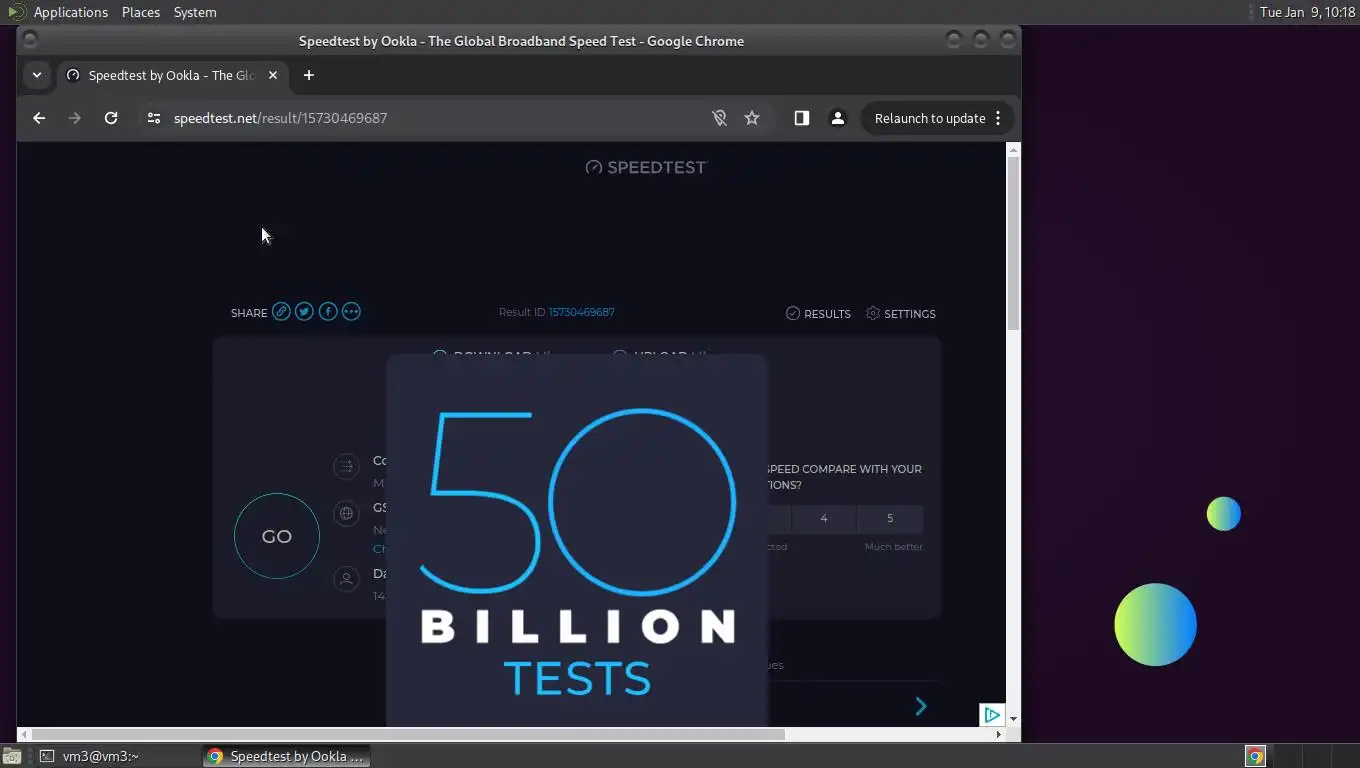Share result on Facebook
The image size is (1360, 768).
[x=328, y=312]
